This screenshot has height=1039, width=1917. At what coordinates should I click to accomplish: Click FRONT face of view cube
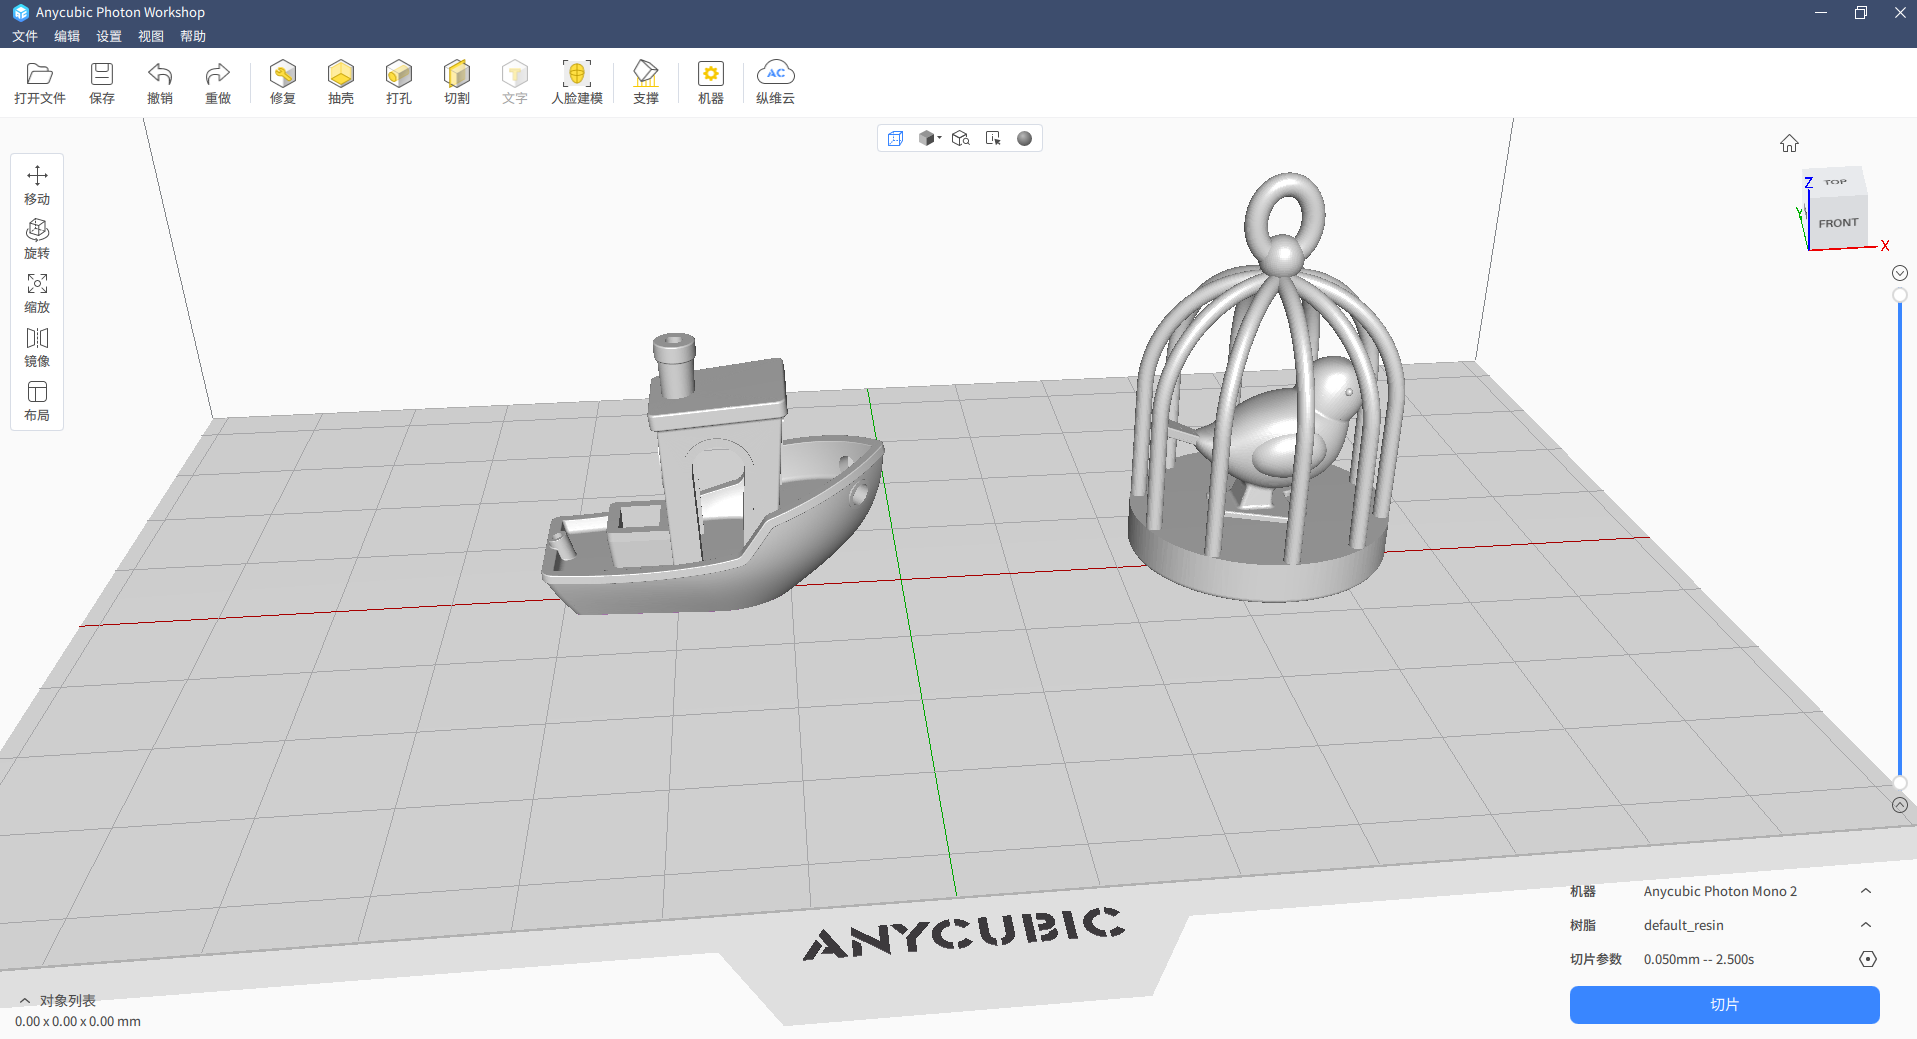click(x=1838, y=223)
